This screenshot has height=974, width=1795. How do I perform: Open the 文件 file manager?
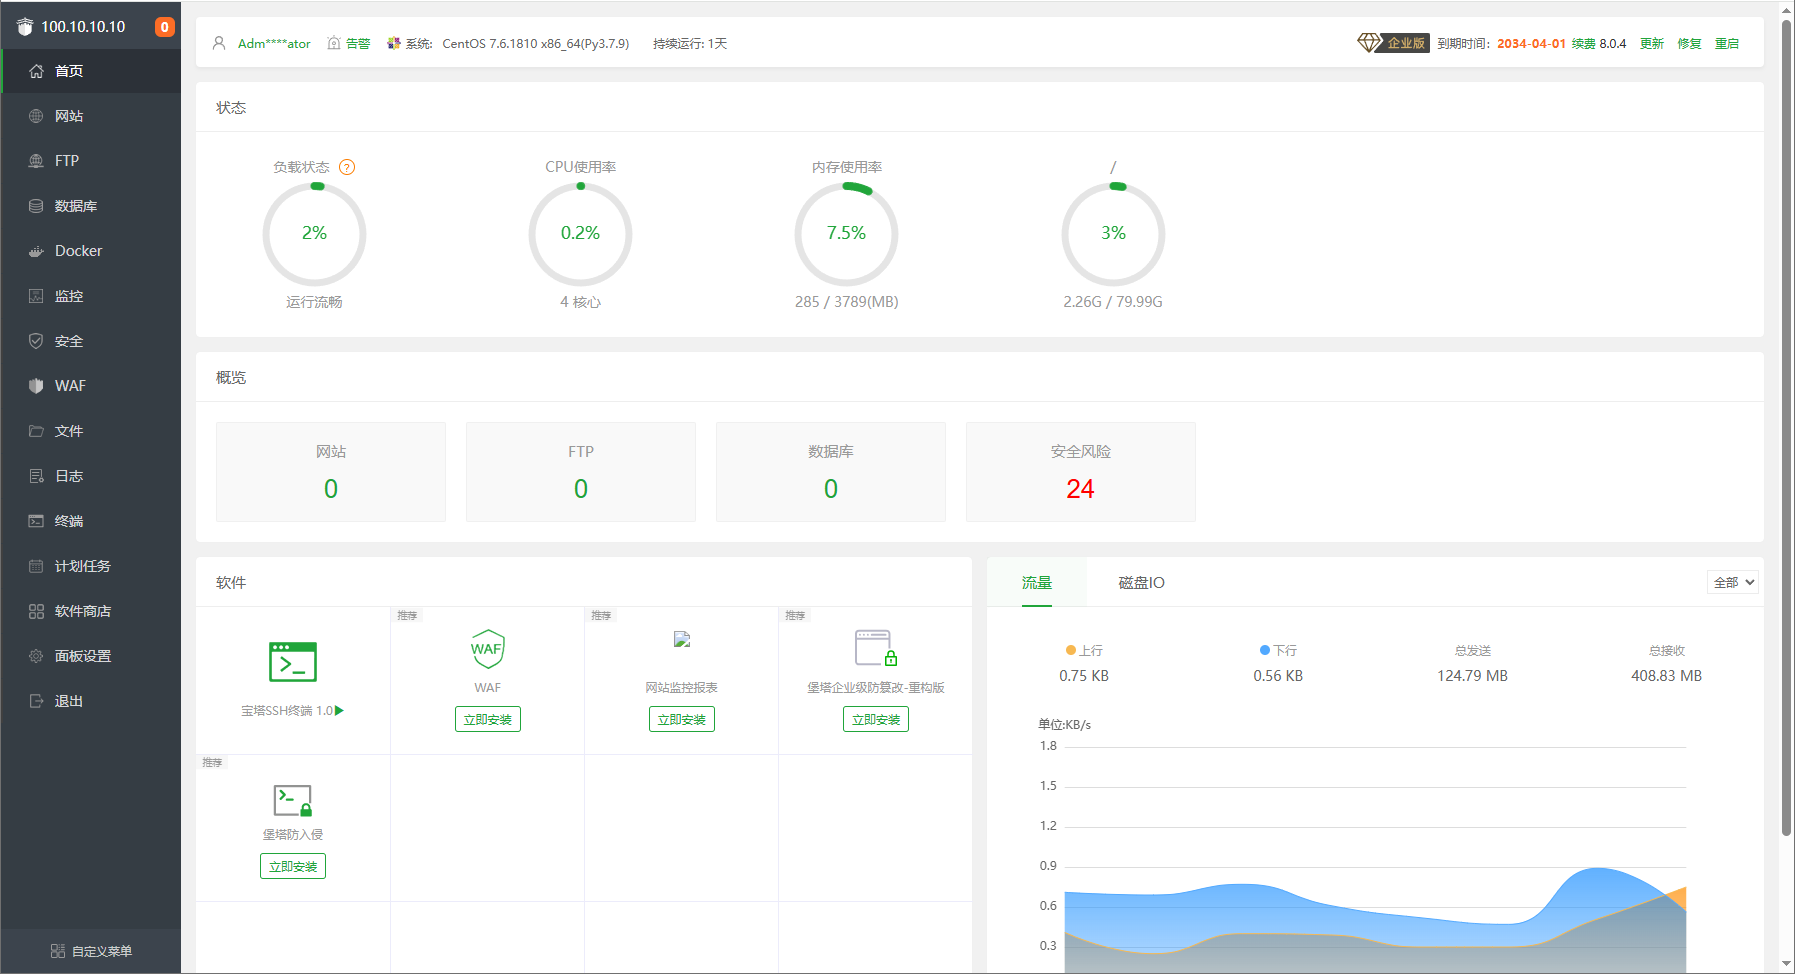(x=68, y=430)
